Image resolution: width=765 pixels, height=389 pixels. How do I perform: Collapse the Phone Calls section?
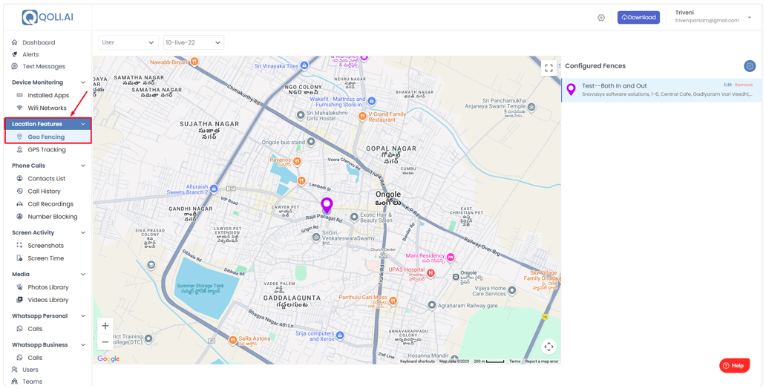[83, 166]
